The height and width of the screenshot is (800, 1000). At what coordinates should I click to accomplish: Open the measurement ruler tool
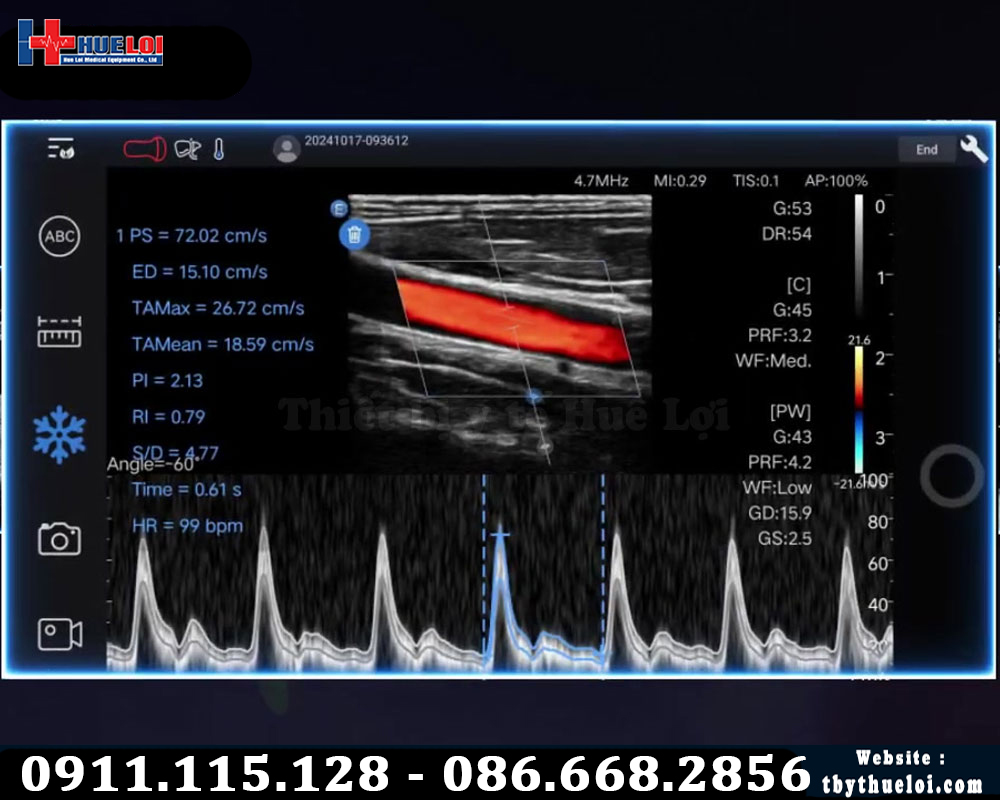pos(59,332)
